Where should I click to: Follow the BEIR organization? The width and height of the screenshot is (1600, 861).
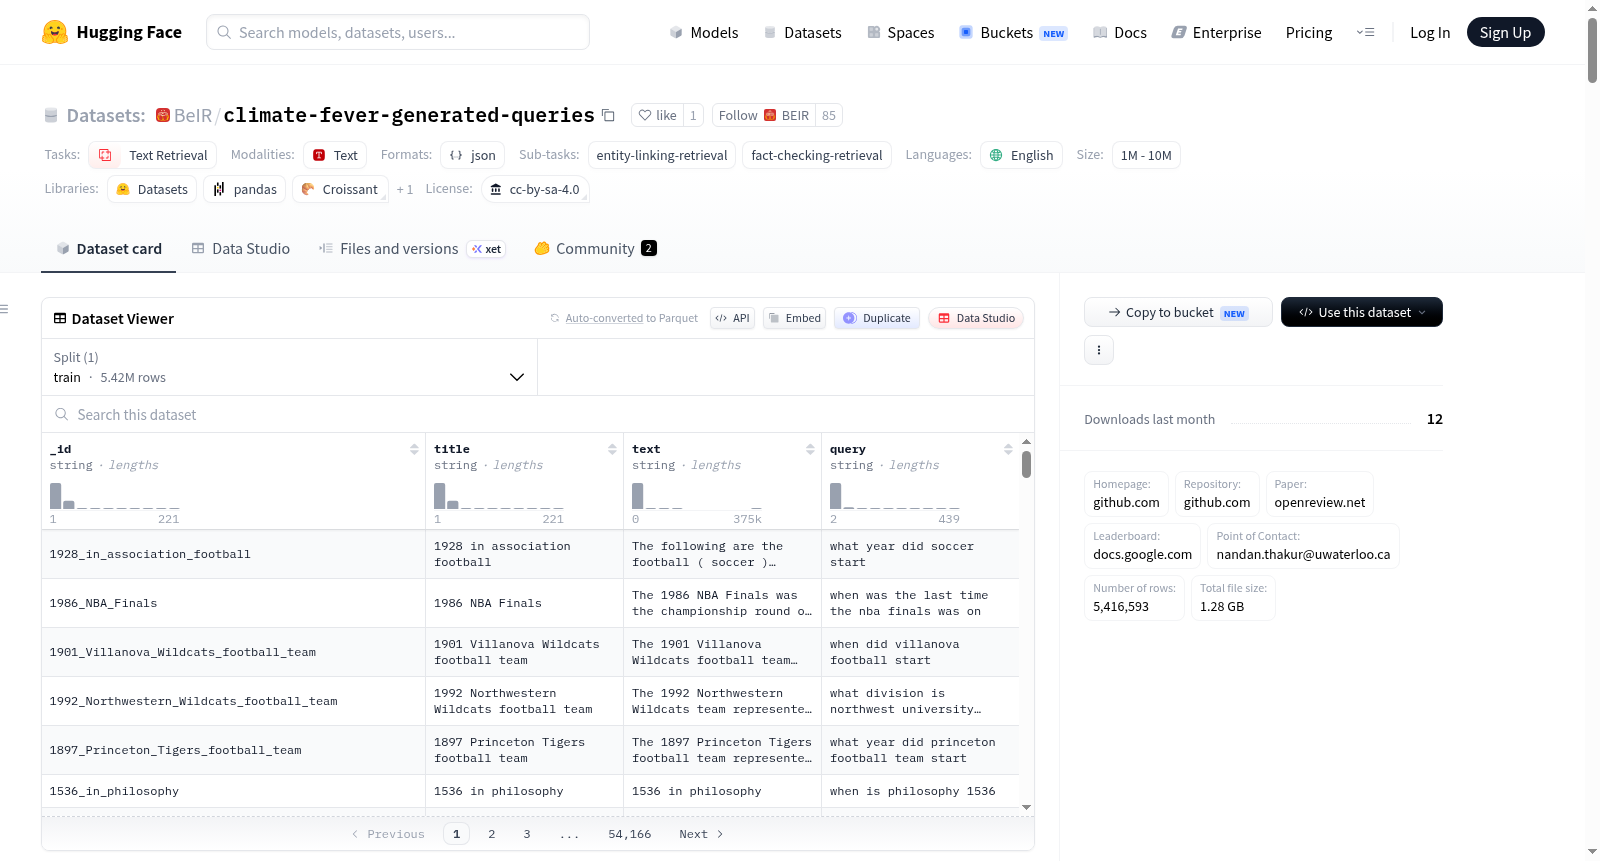[764, 115]
